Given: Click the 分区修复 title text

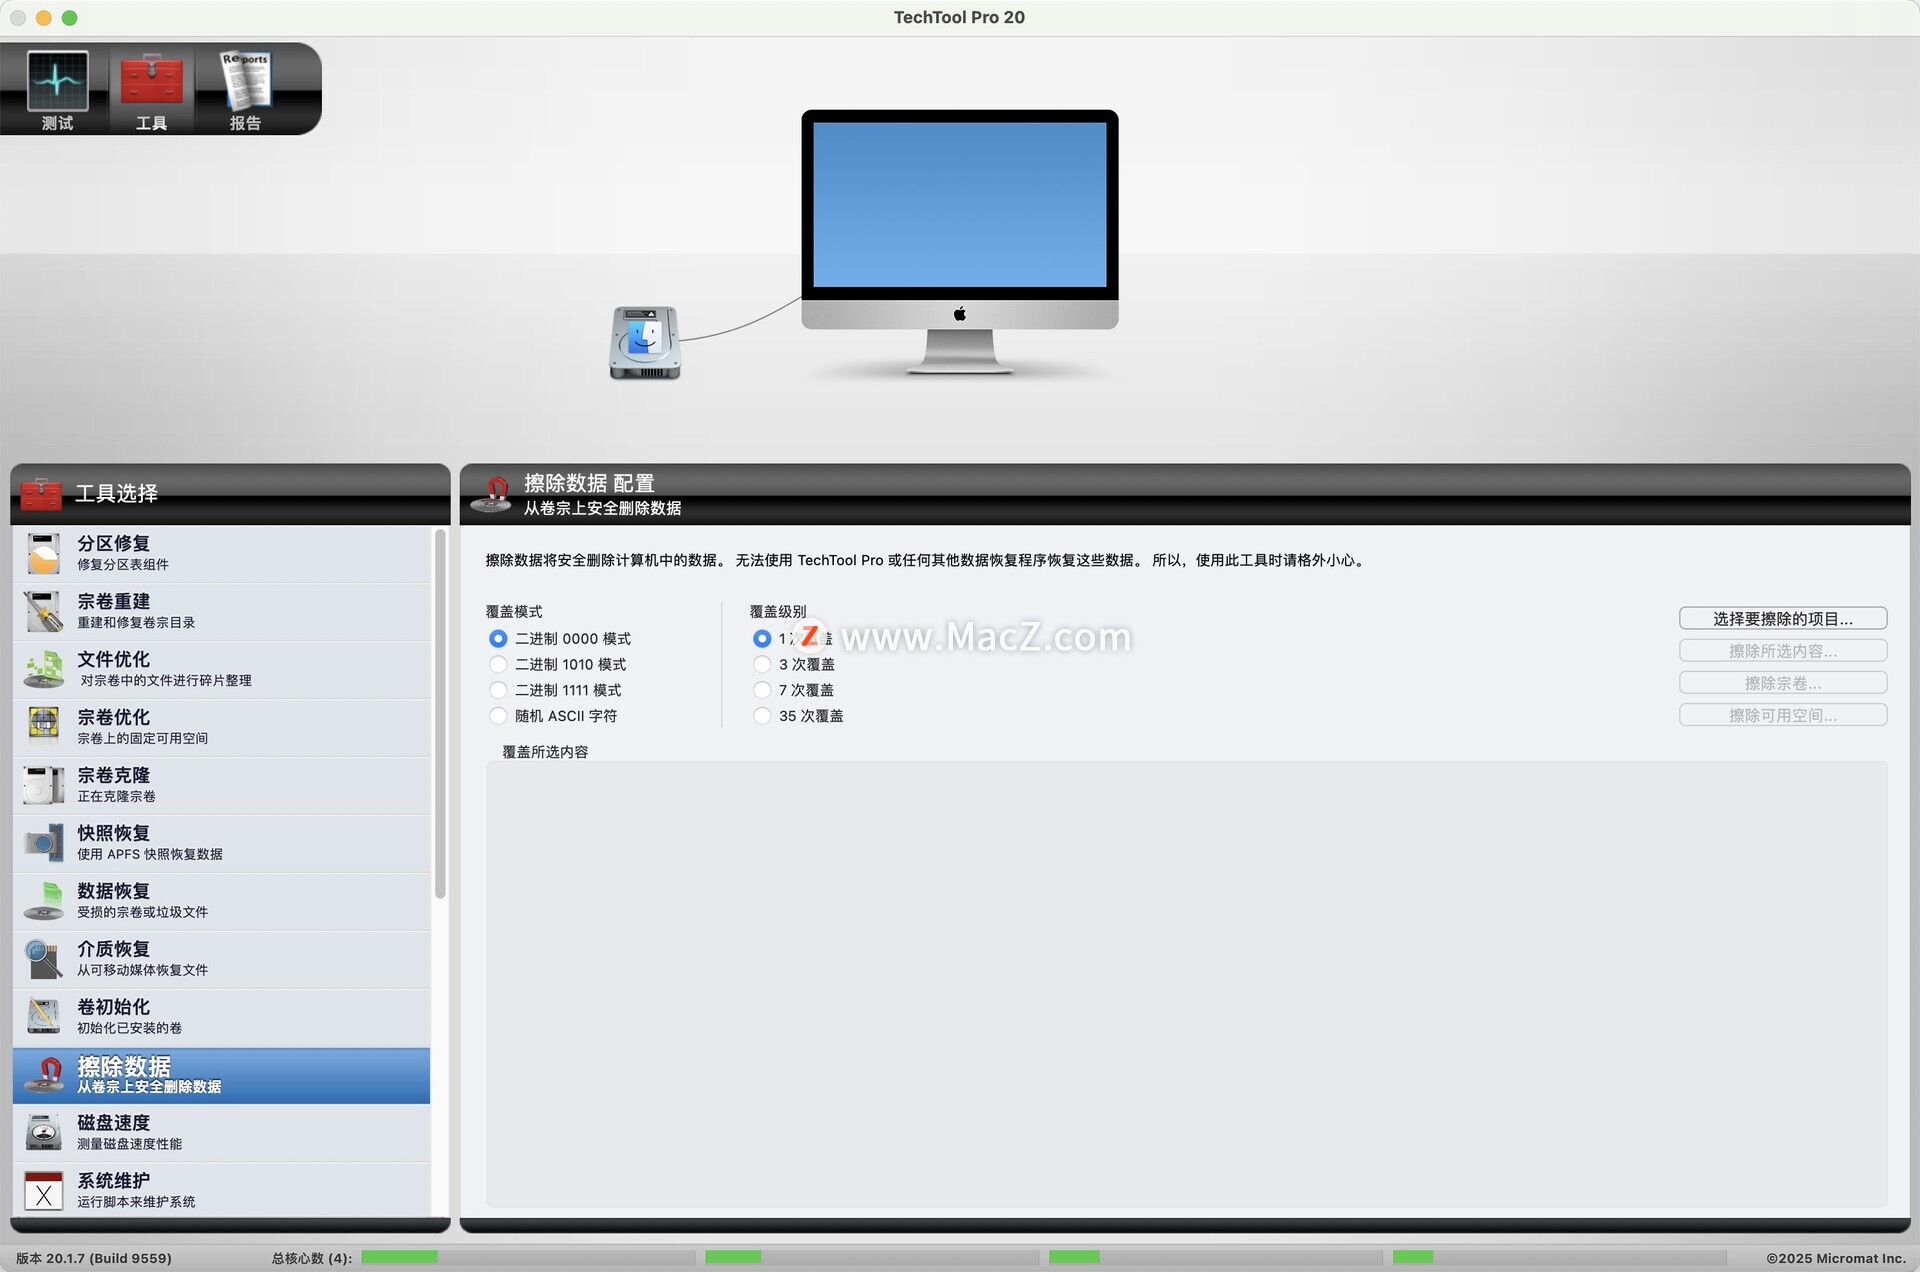Looking at the screenshot, I should [113, 543].
